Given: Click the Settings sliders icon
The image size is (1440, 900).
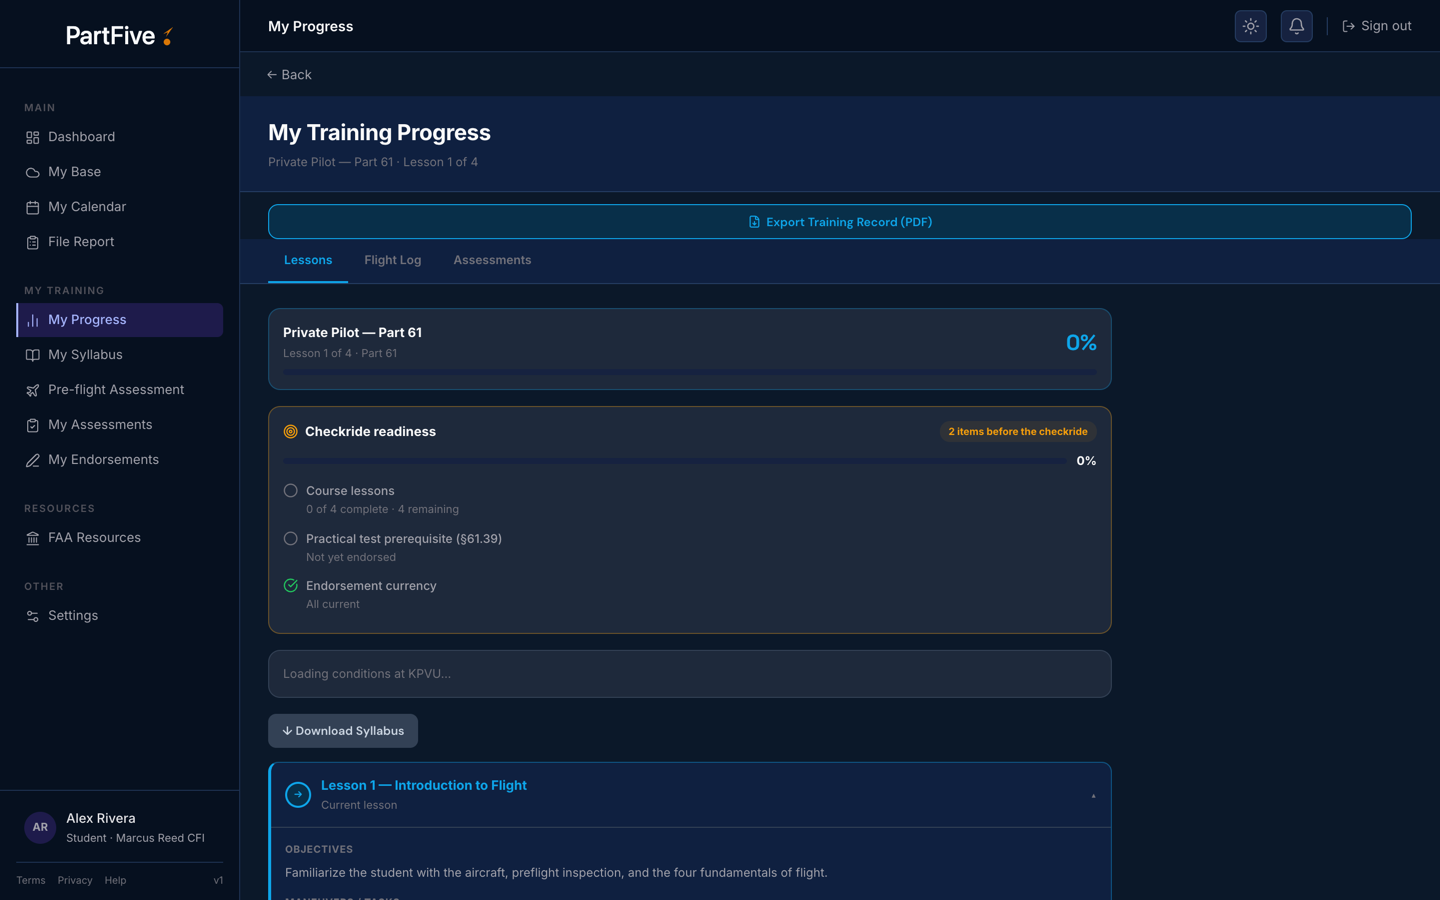Looking at the screenshot, I should (33, 616).
